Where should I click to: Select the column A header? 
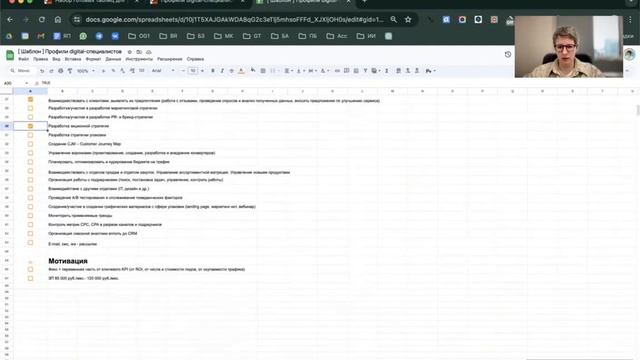tap(31, 91)
